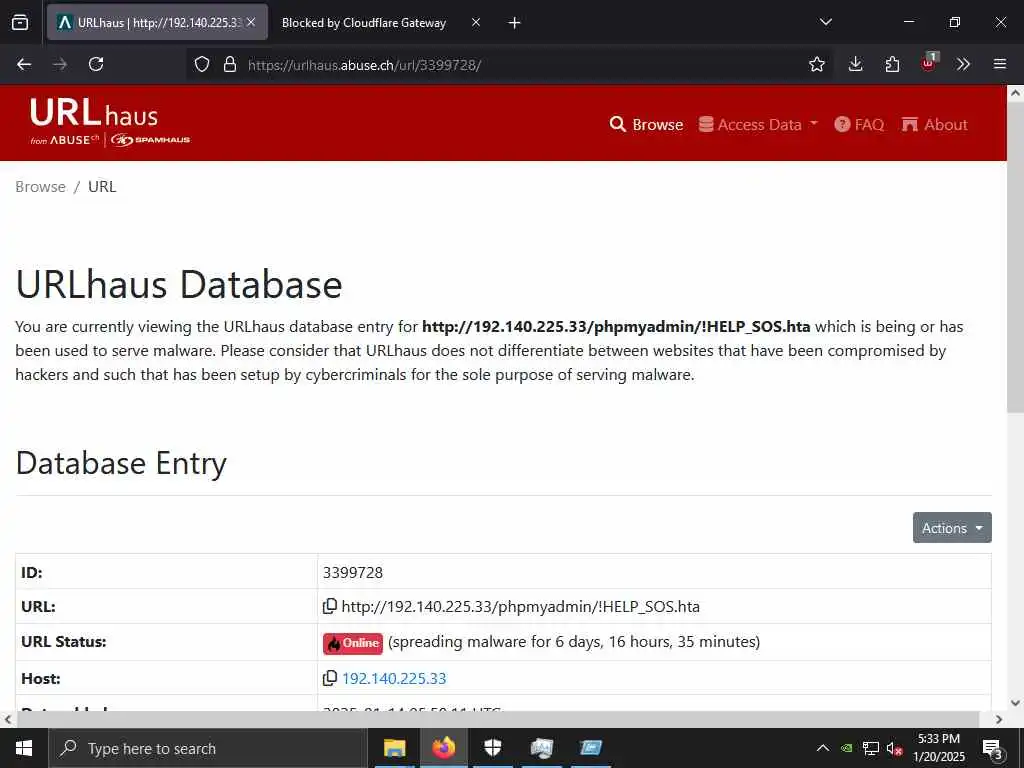Click the URLhaus logo in header

pos(110,123)
